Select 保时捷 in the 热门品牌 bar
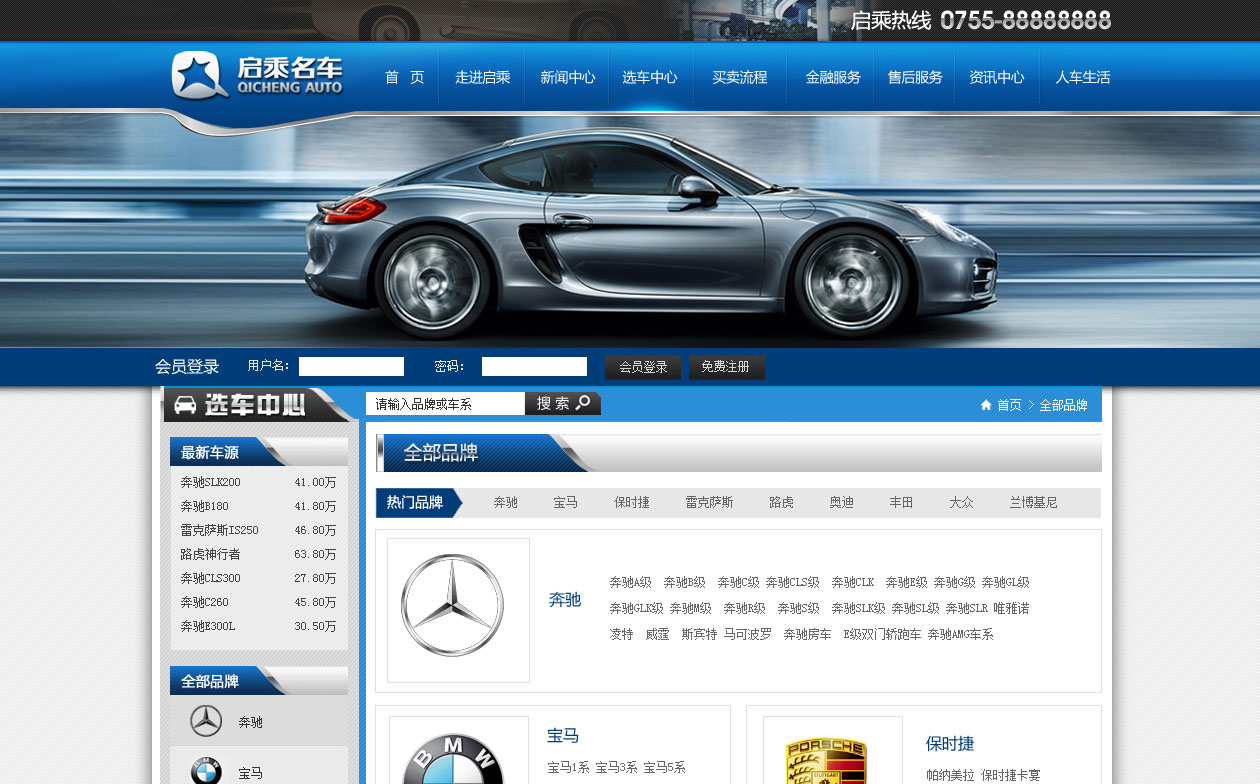The height and width of the screenshot is (784, 1260). 631,502
